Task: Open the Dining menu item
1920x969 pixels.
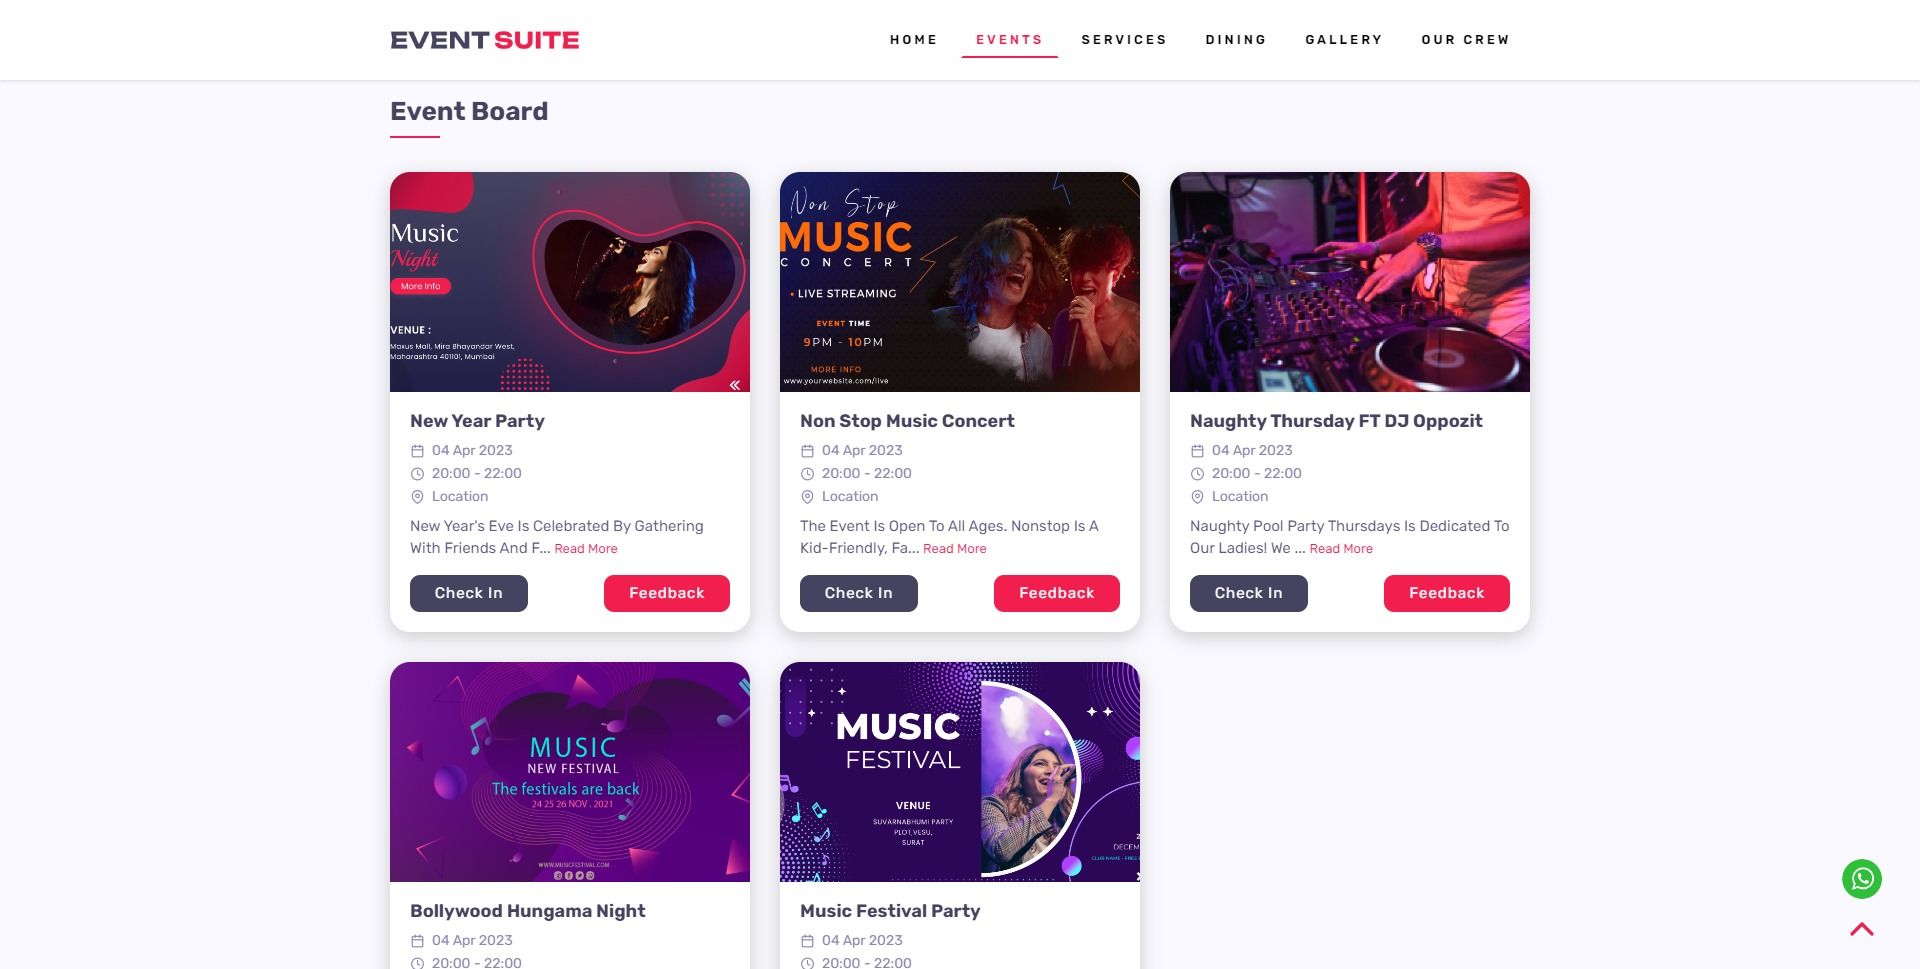Action: coord(1236,40)
